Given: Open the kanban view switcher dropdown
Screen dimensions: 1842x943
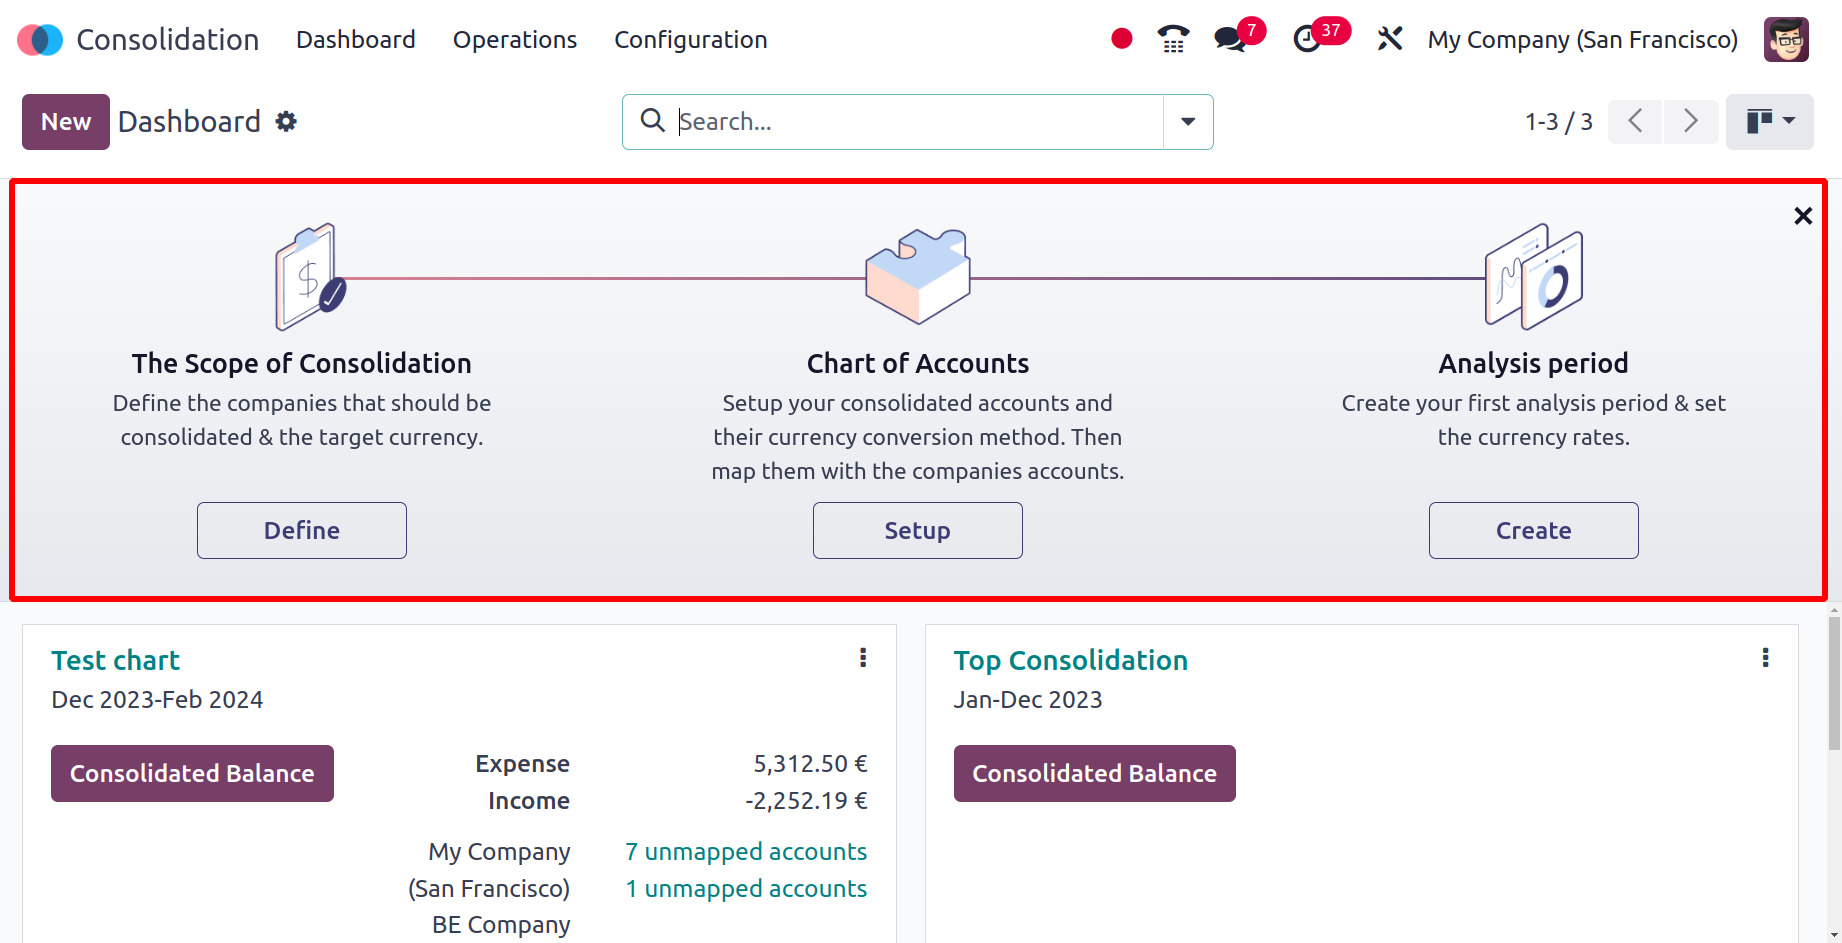Looking at the screenshot, I should tap(1769, 122).
